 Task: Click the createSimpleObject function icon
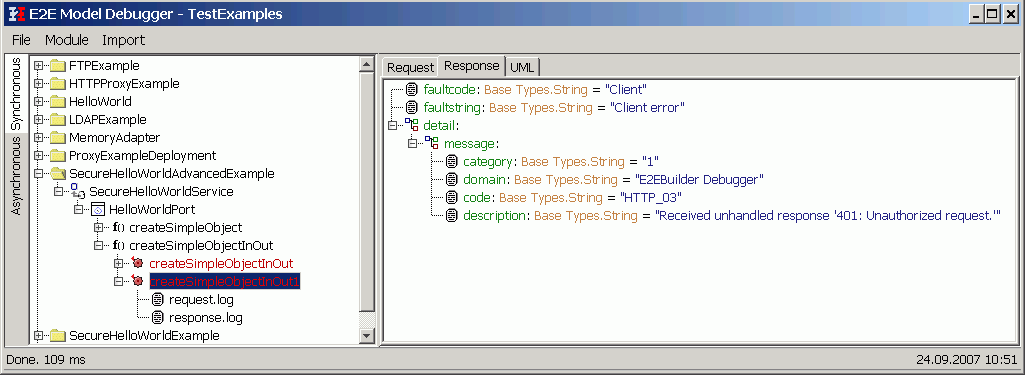[118, 227]
